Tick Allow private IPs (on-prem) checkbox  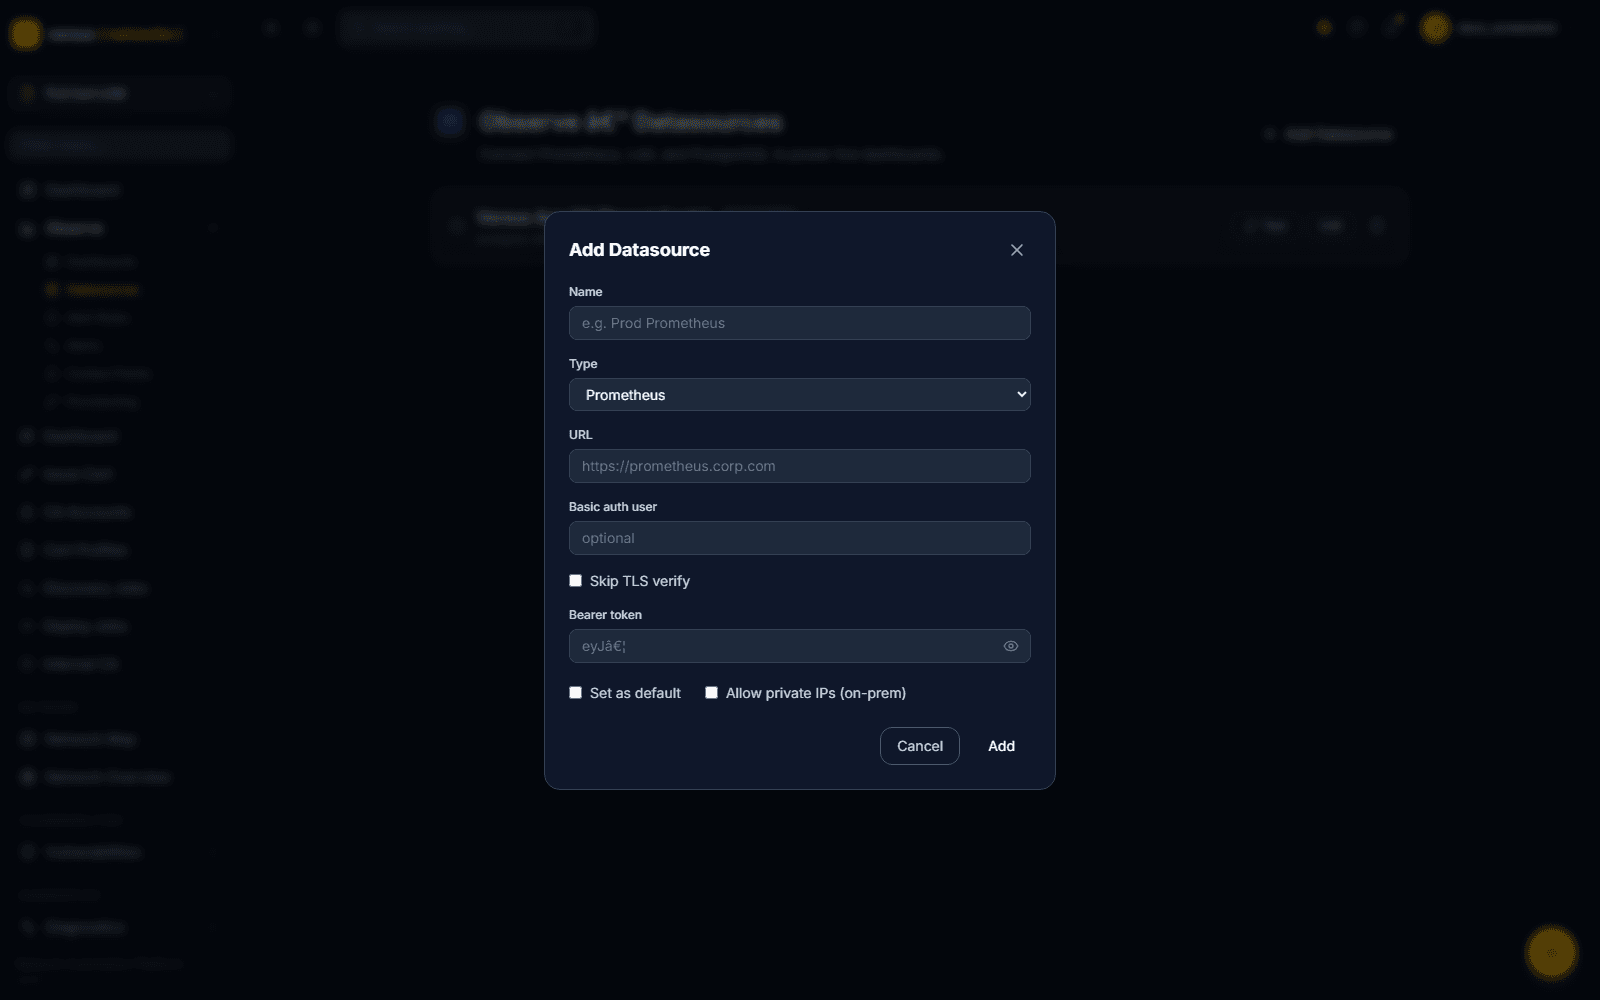(x=711, y=692)
